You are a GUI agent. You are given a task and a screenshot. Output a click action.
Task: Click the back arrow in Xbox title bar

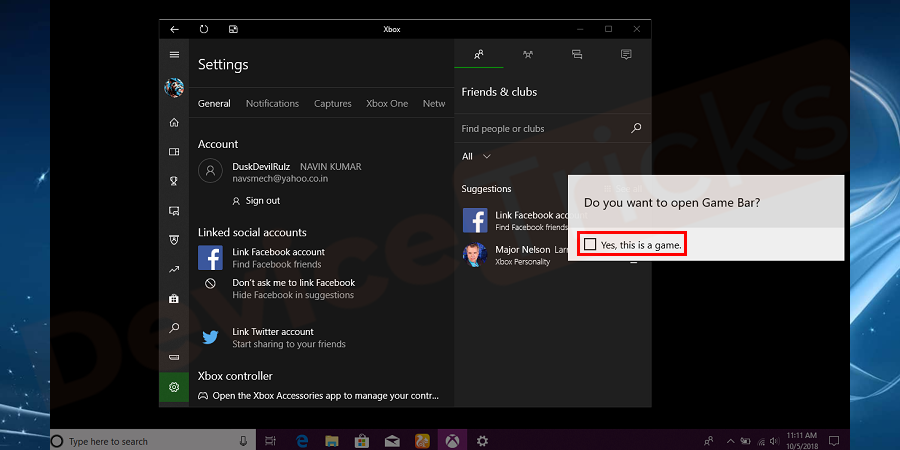click(x=174, y=29)
